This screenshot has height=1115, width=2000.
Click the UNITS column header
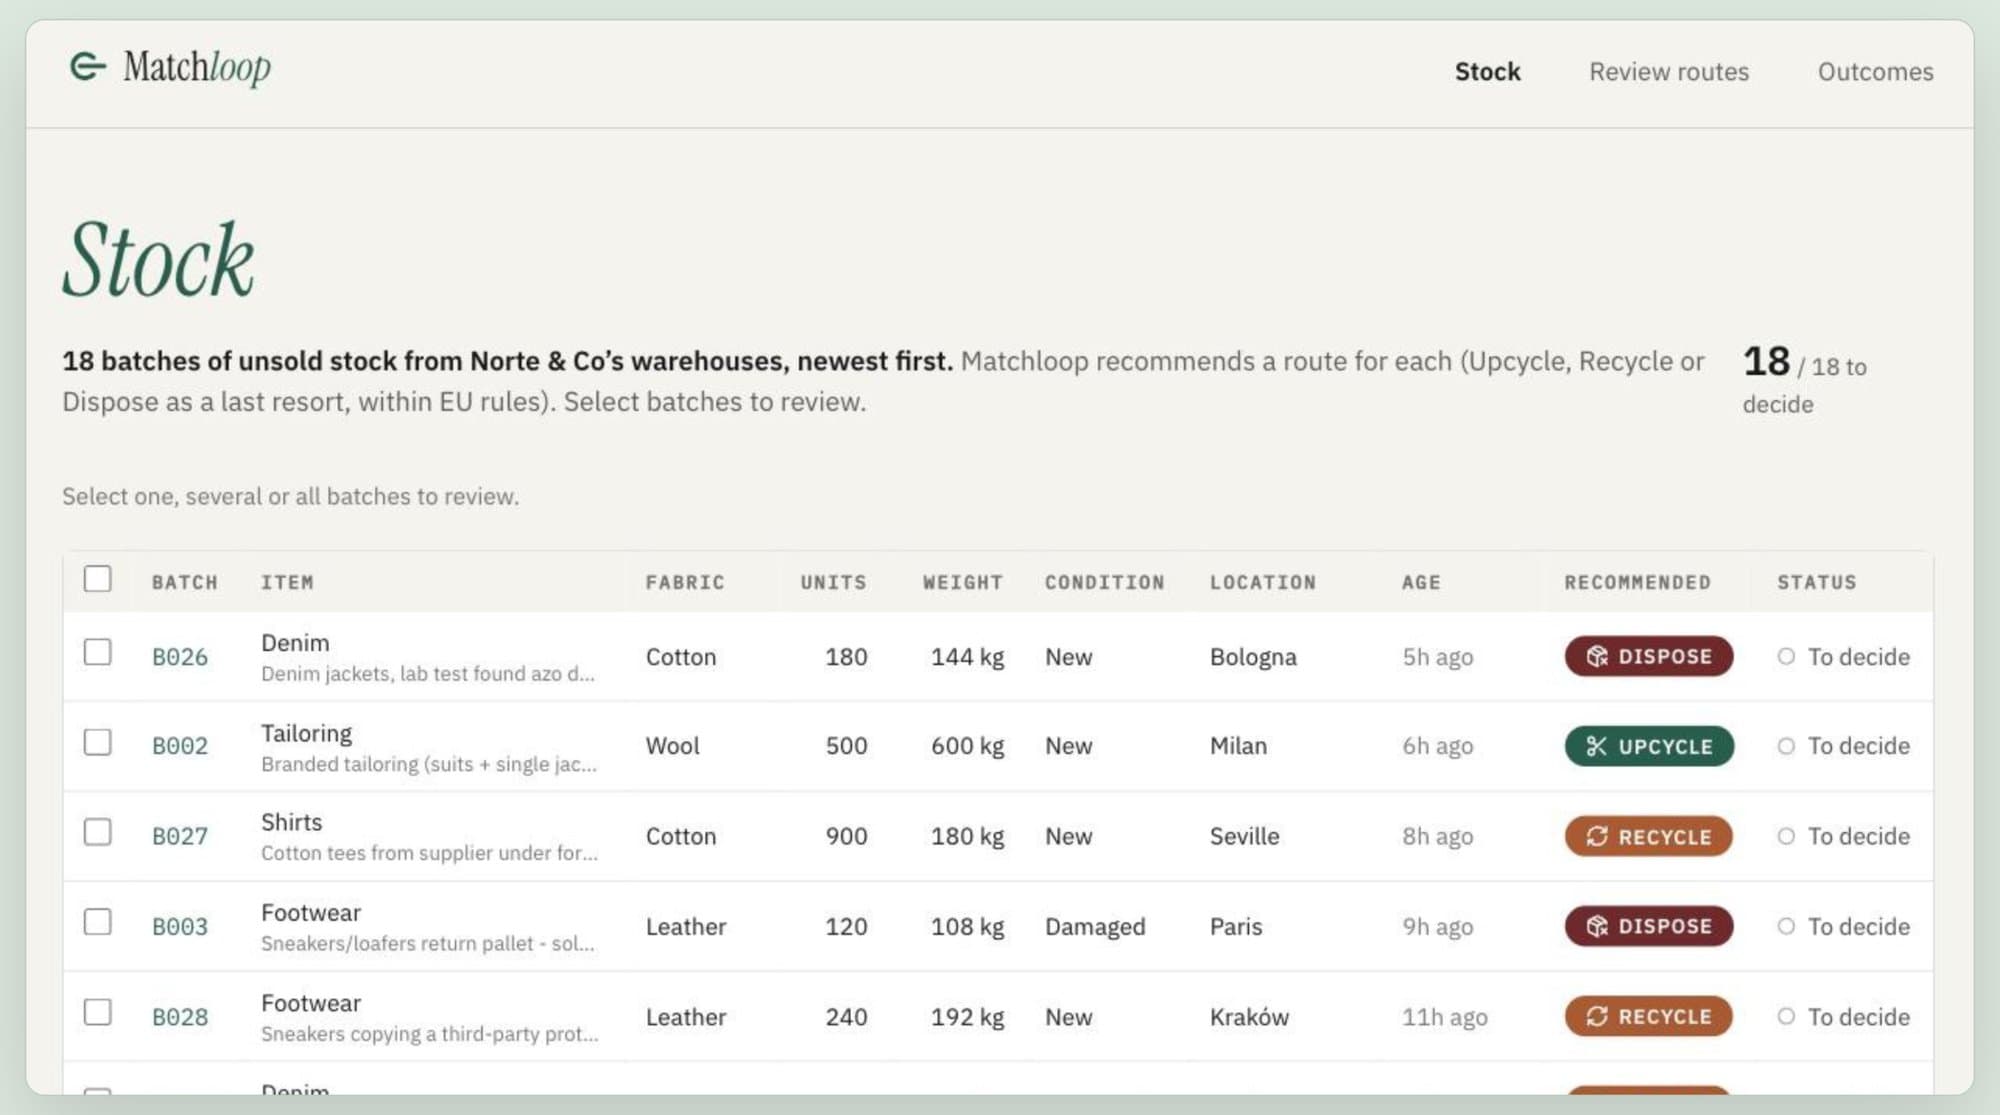pyautogui.click(x=833, y=582)
